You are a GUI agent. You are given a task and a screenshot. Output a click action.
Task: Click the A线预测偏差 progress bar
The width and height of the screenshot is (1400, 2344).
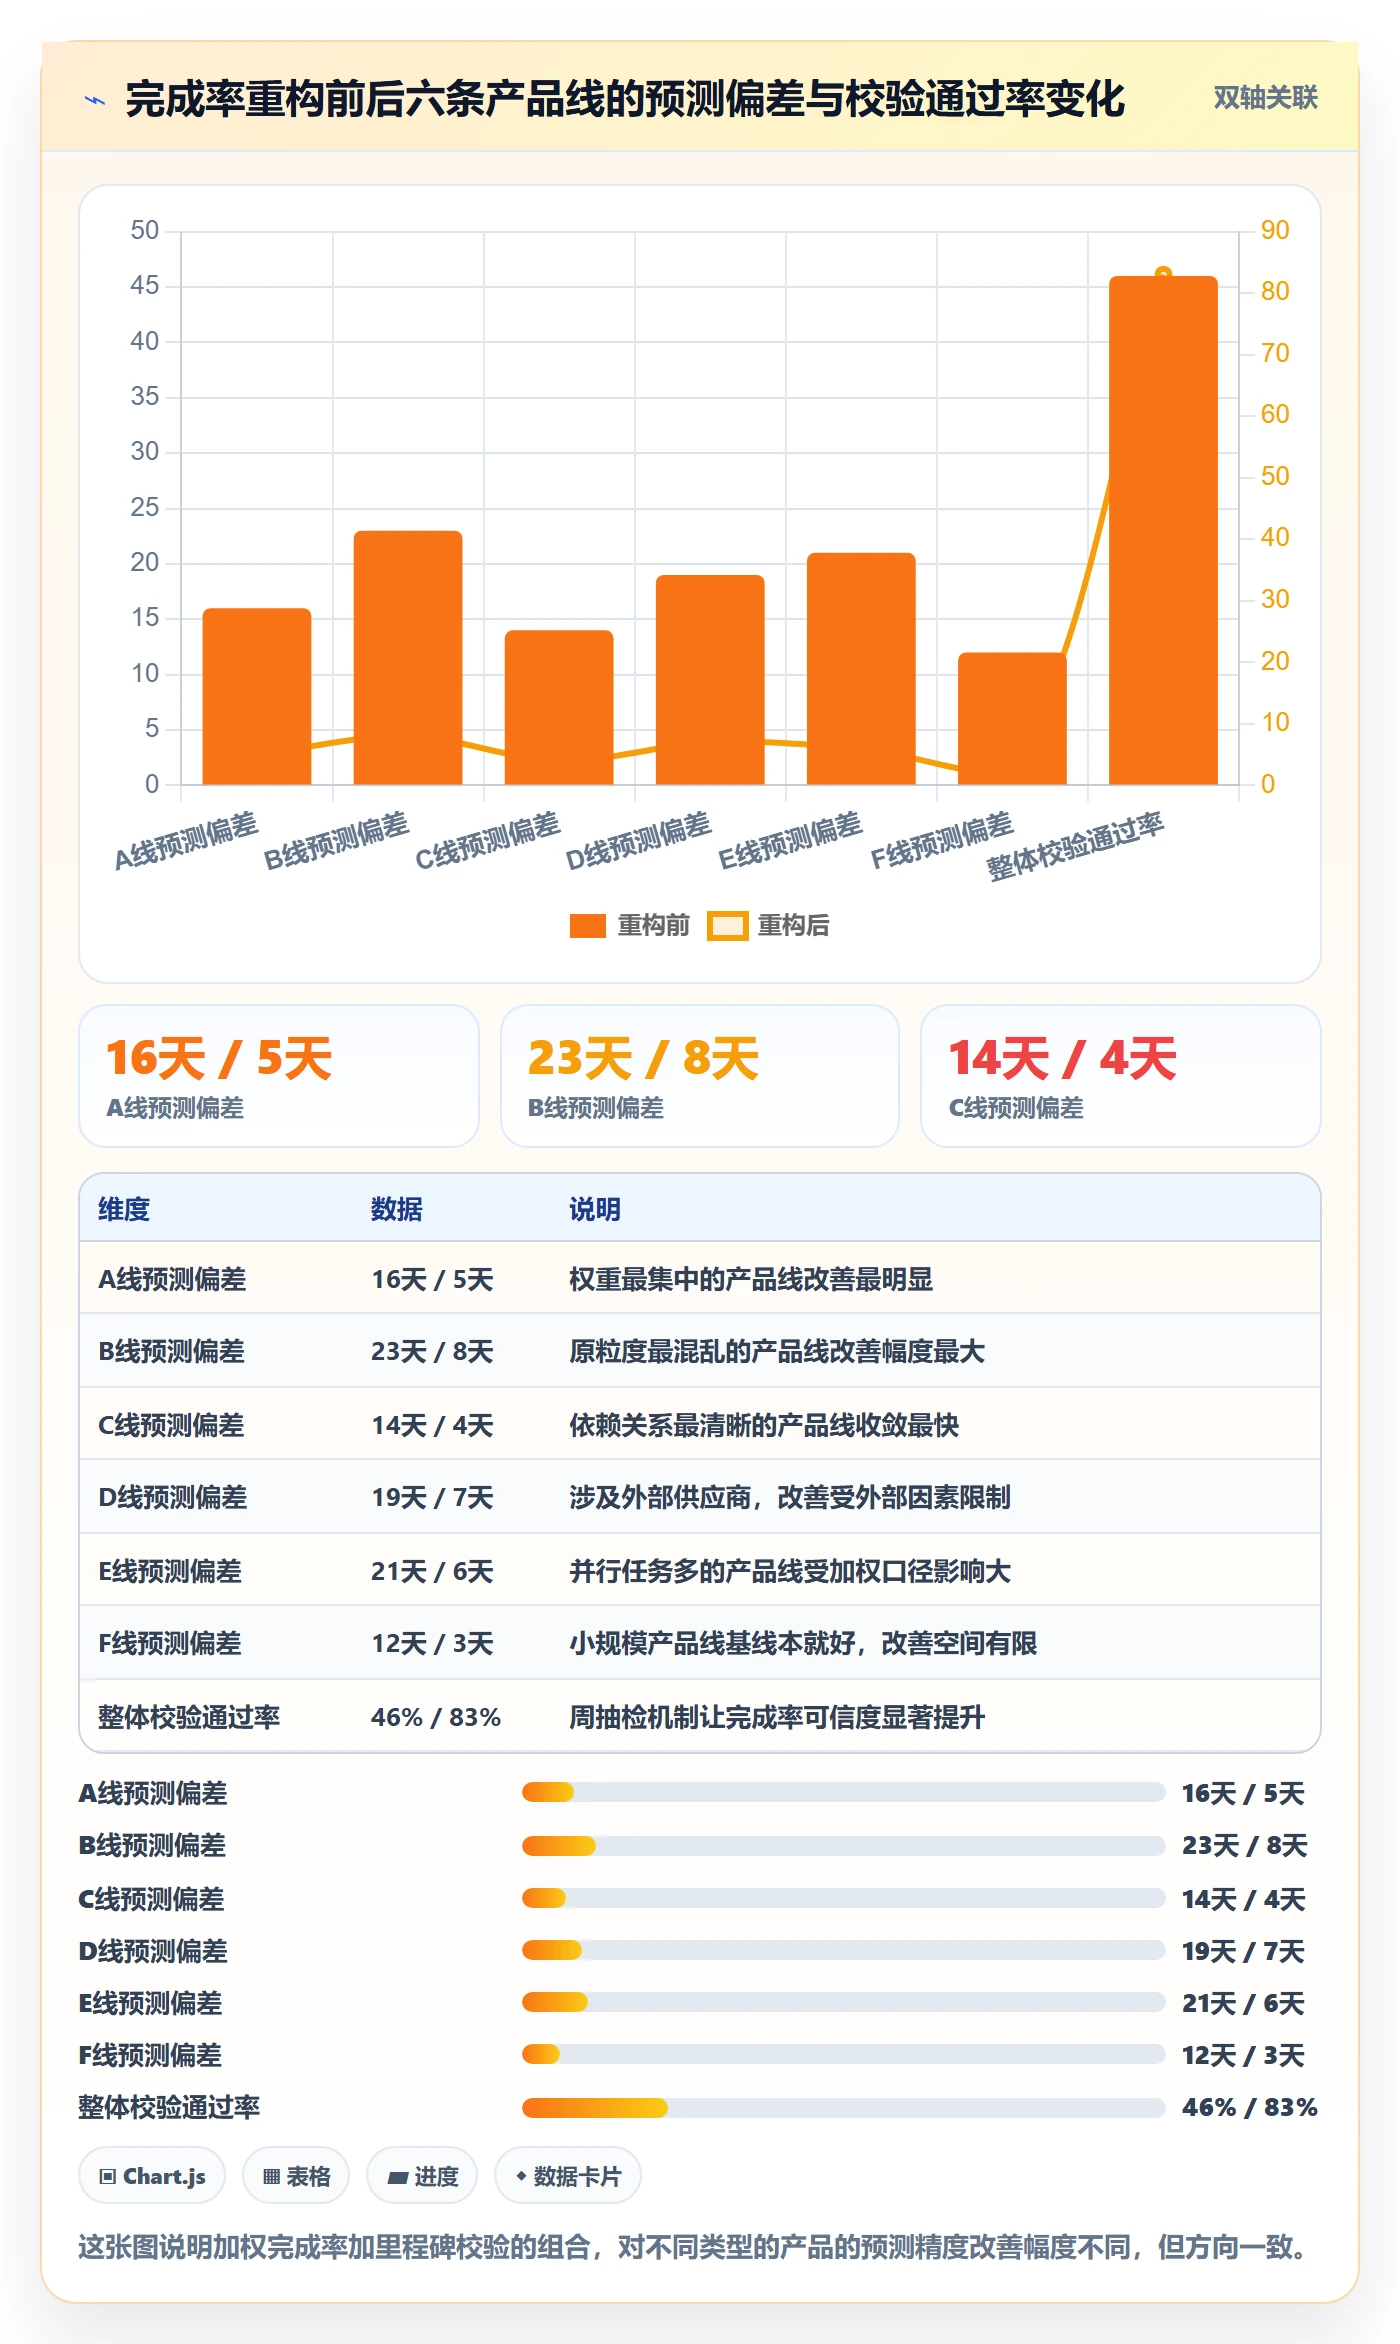(843, 1792)
